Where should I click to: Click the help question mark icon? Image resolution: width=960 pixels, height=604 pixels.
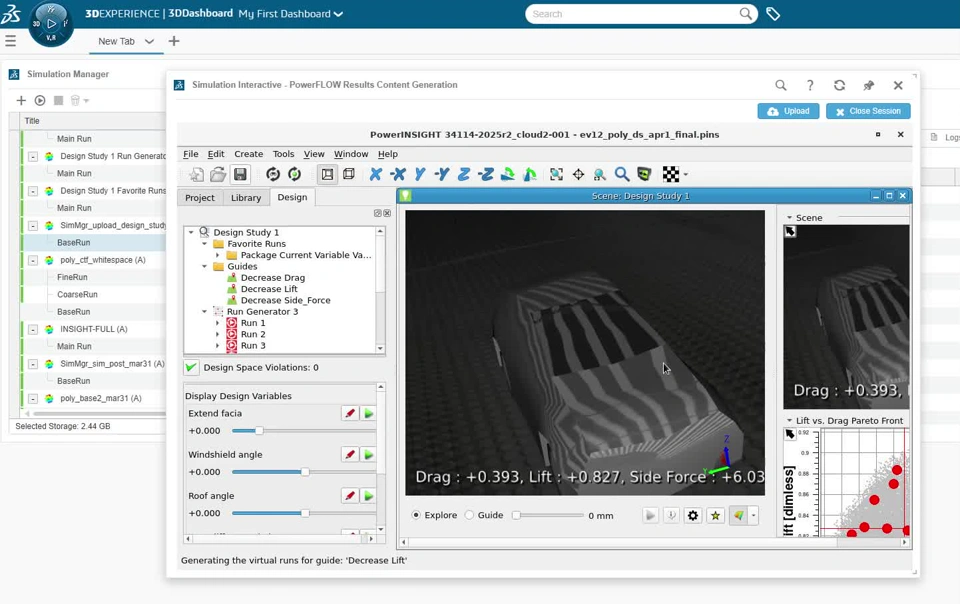pos(810,85)
